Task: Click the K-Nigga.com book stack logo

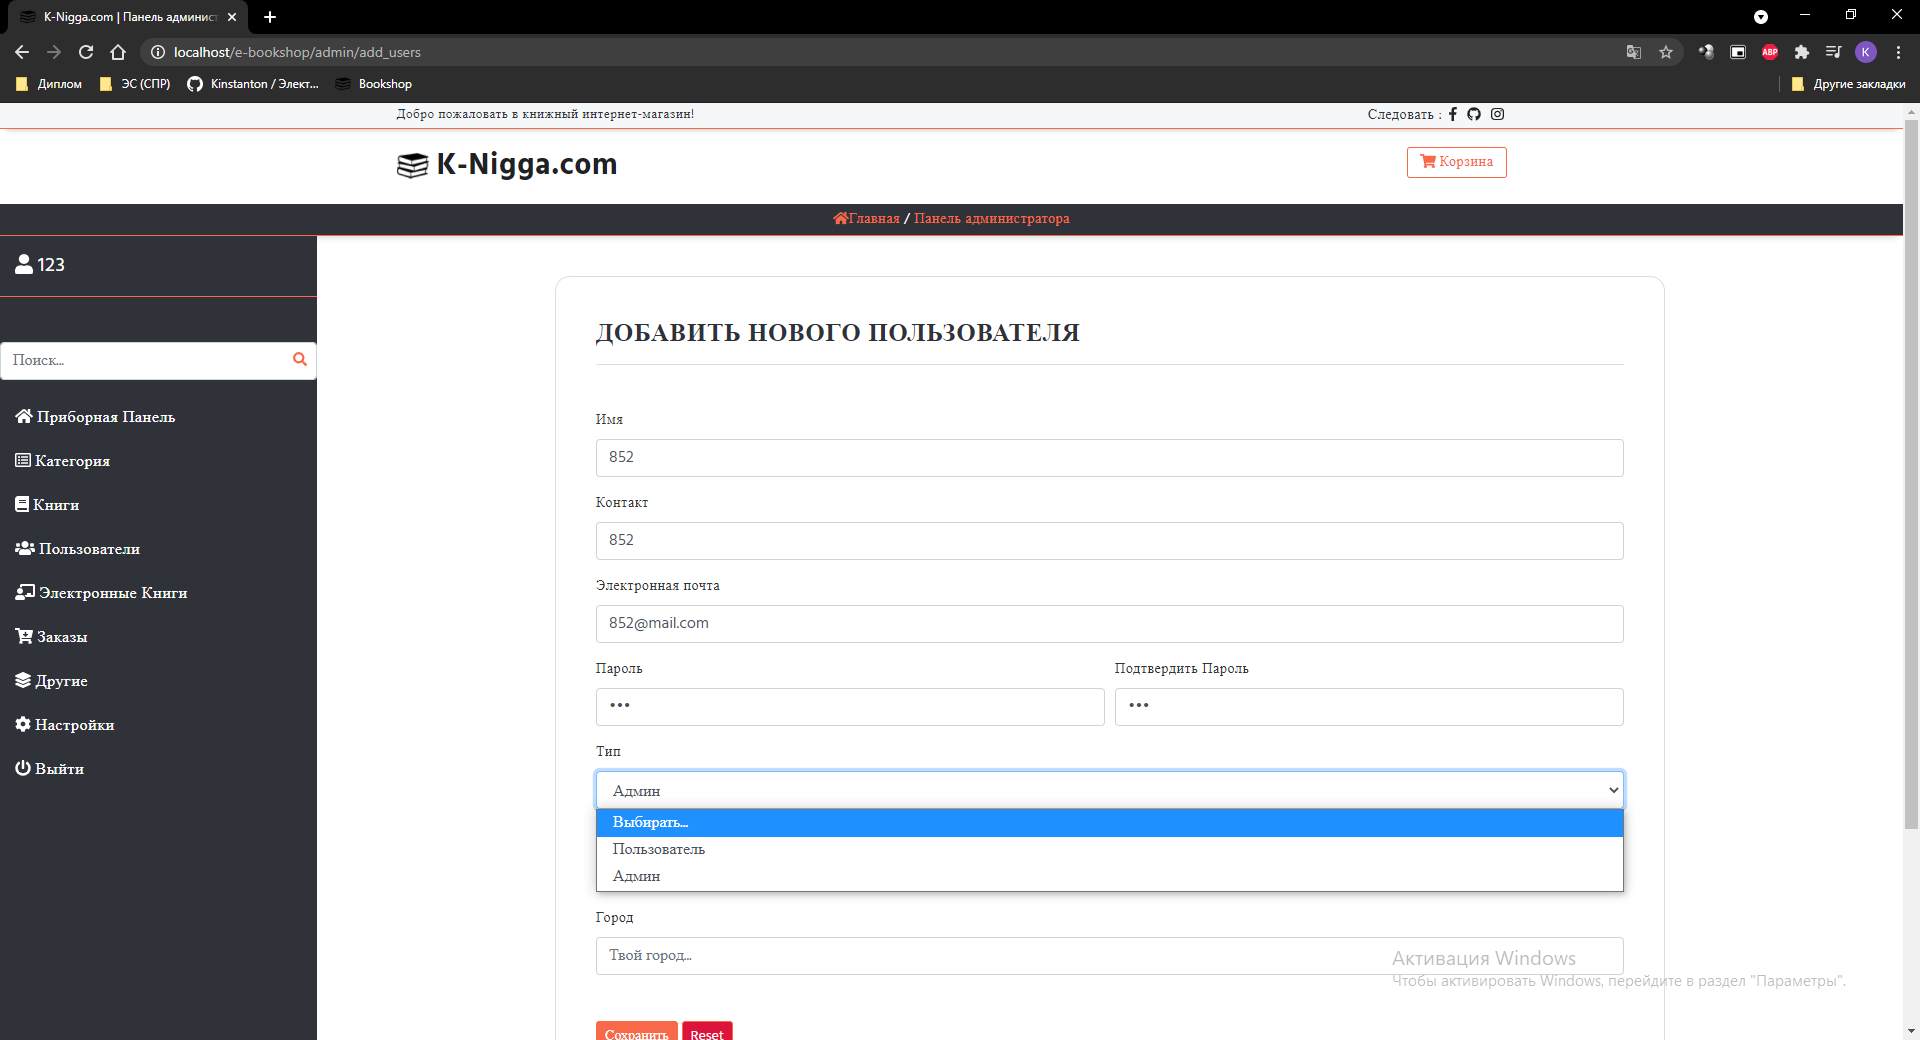Action: [x=413, y=165]
